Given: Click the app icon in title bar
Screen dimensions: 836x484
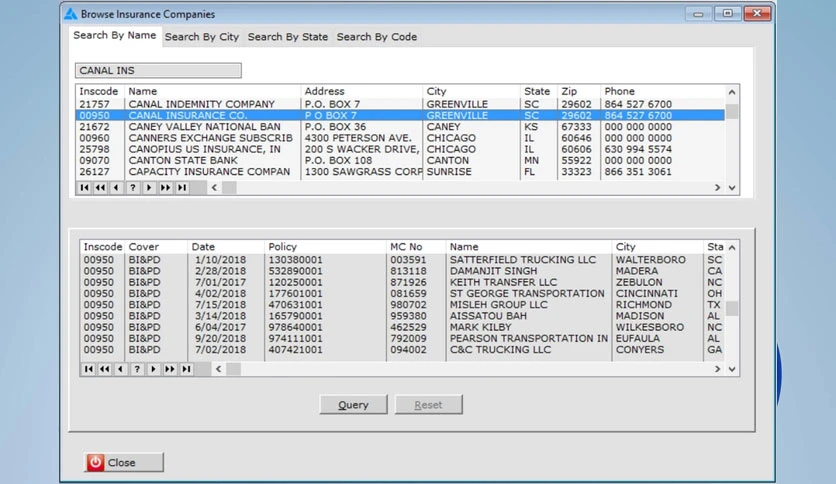Looking at the screenshot, I should pyautogui.click(x=70, y=14).
